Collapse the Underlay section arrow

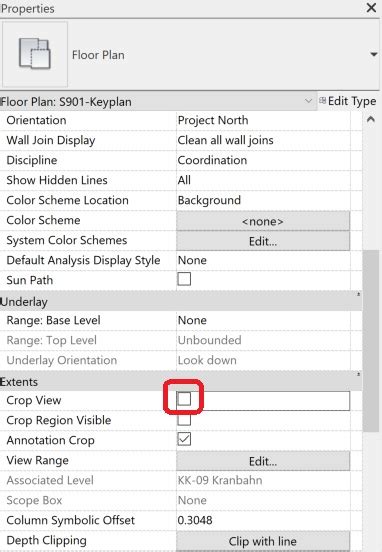pos(358,294)
